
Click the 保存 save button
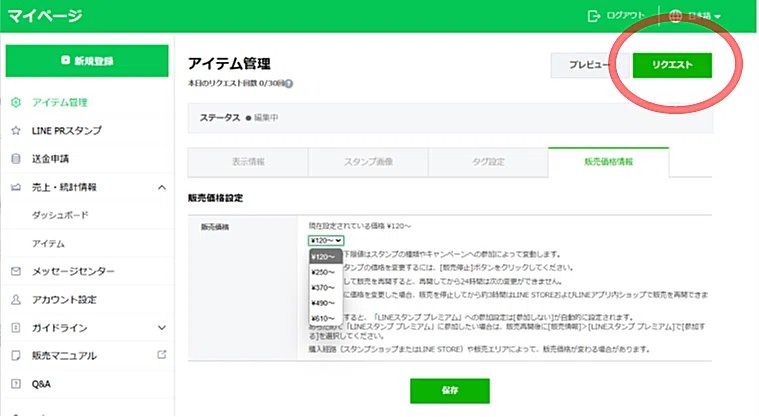(450, 390)
